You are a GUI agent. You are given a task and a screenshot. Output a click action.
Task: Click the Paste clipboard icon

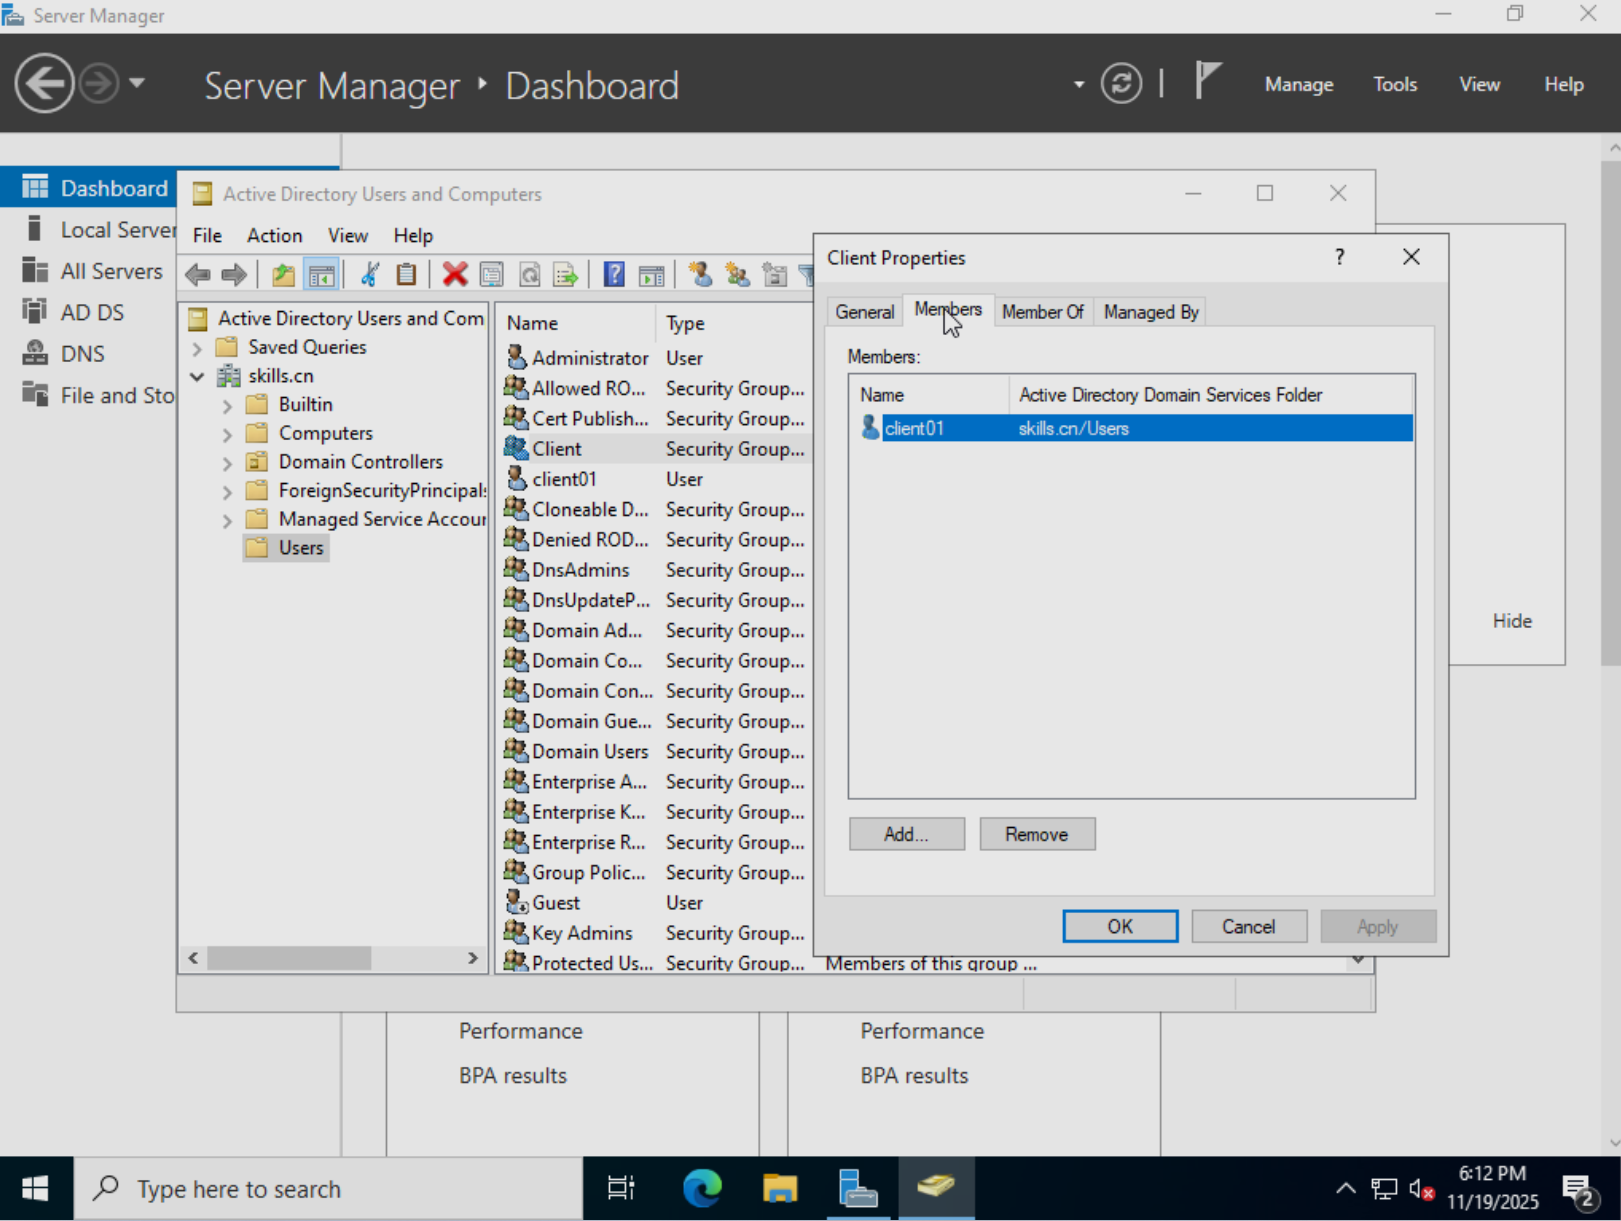[x=406, y=274]
